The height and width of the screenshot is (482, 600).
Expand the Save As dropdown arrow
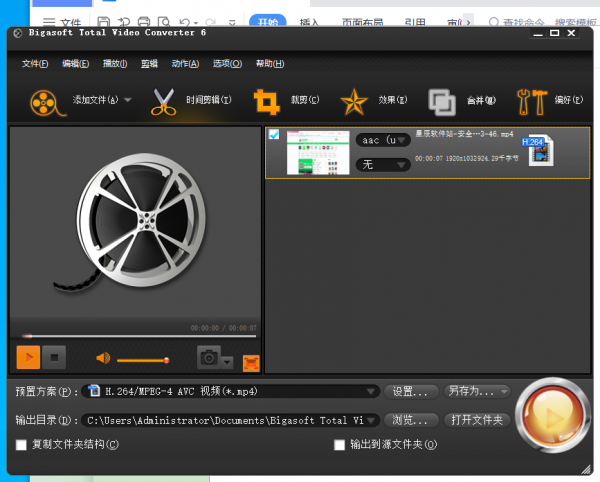point(504,391)
